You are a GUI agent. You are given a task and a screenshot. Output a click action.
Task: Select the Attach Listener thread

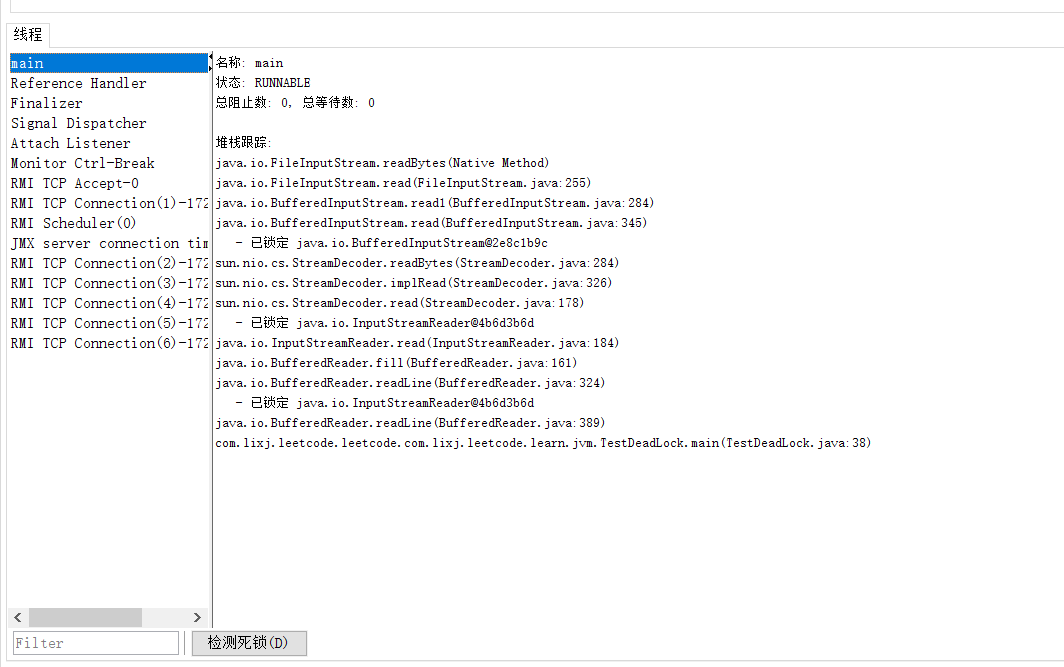[x=70, y=143]
